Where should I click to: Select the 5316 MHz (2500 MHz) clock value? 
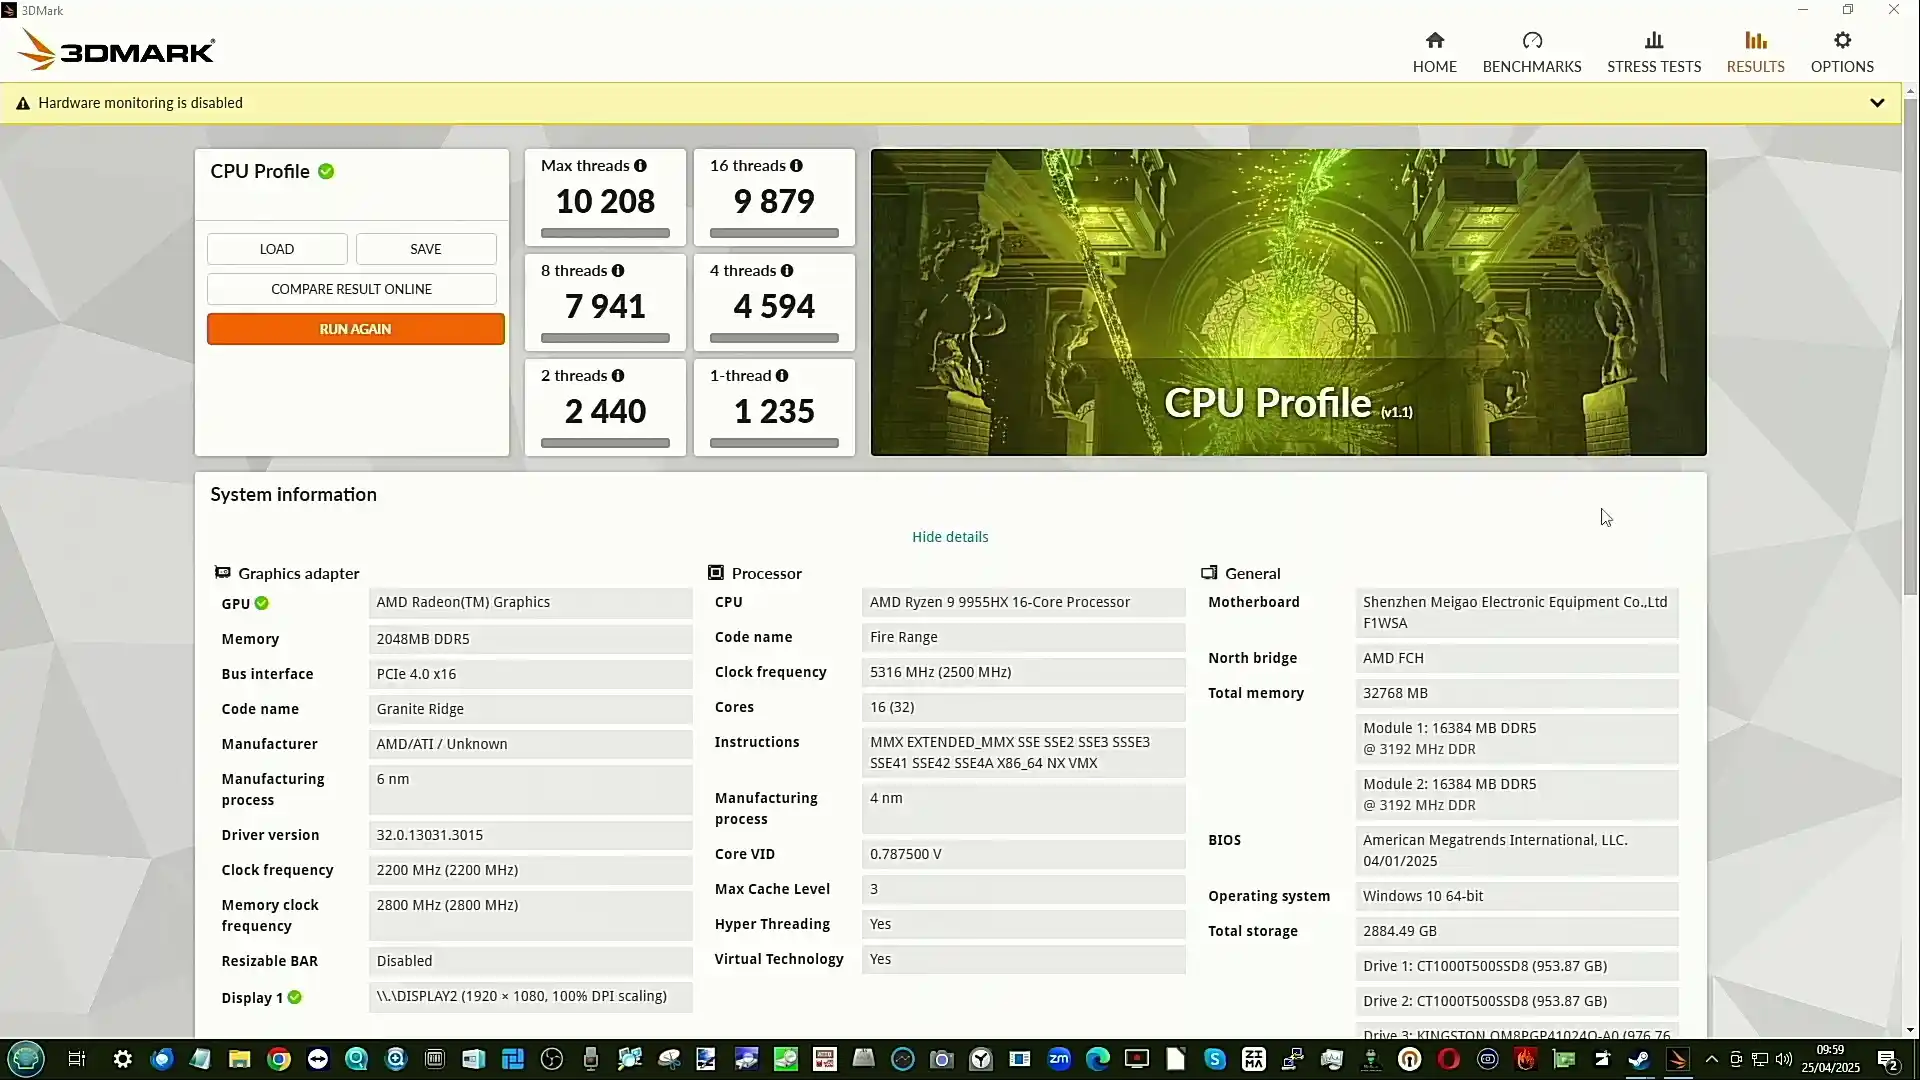click(1023, 672)
